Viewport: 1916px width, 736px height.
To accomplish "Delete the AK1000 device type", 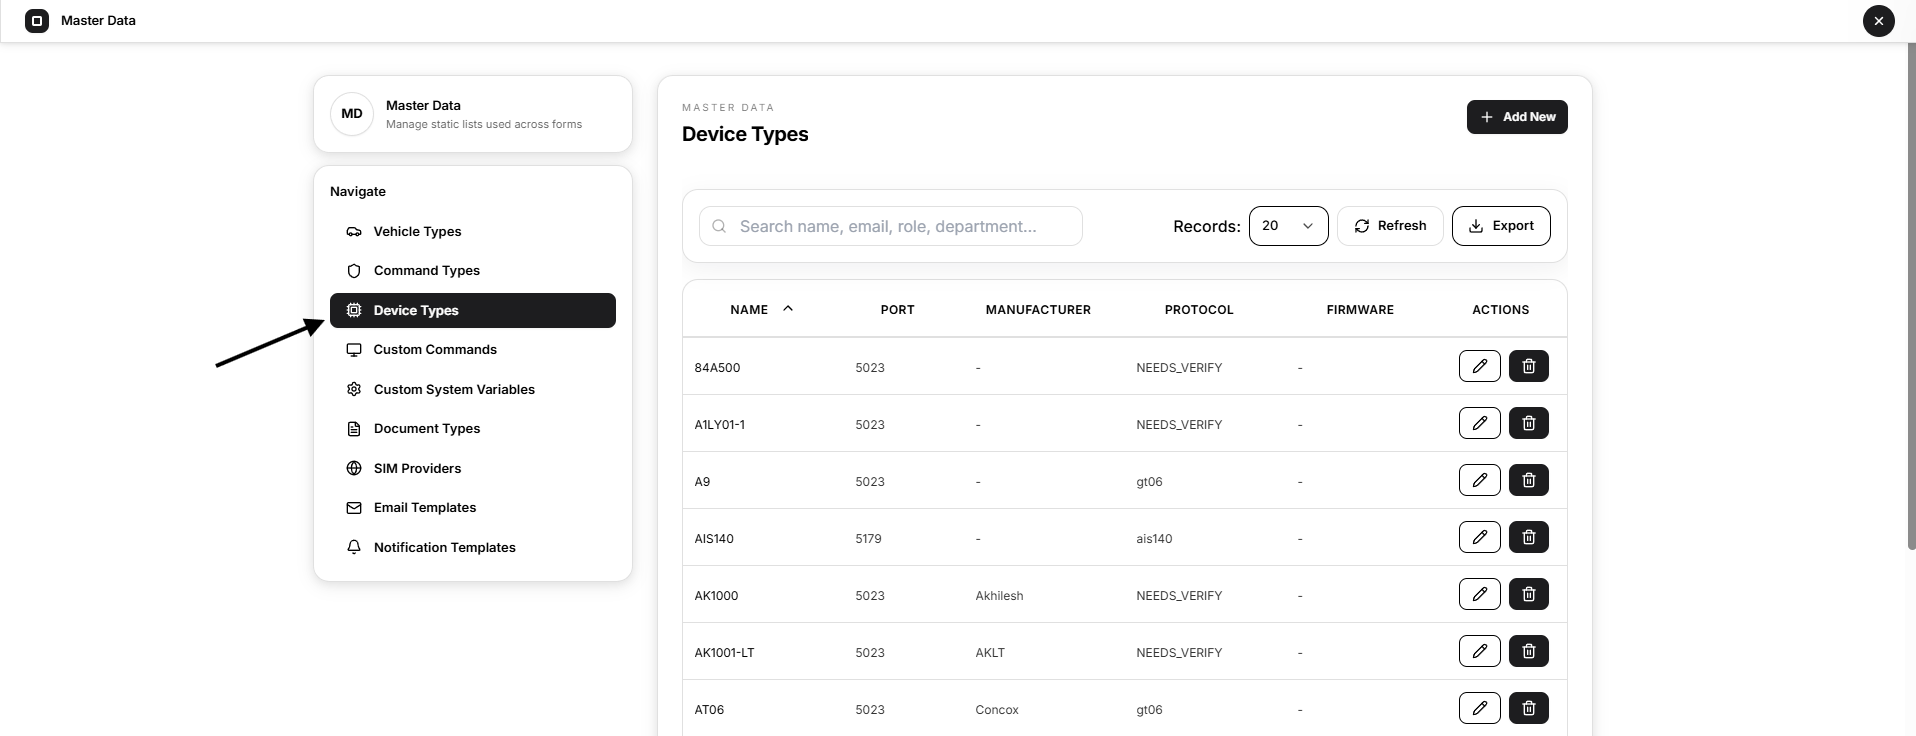I will [x=1528, y=594].
